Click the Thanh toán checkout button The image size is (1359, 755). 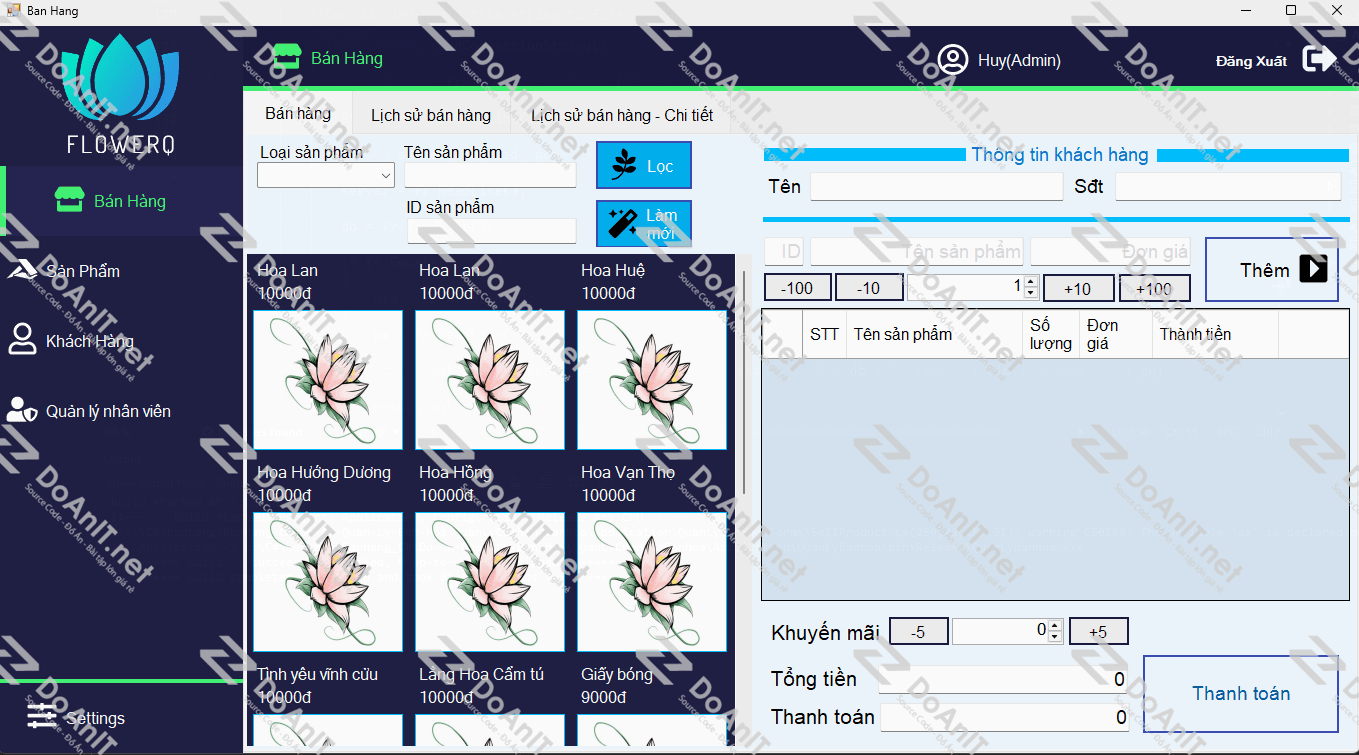coord(1241,694)
